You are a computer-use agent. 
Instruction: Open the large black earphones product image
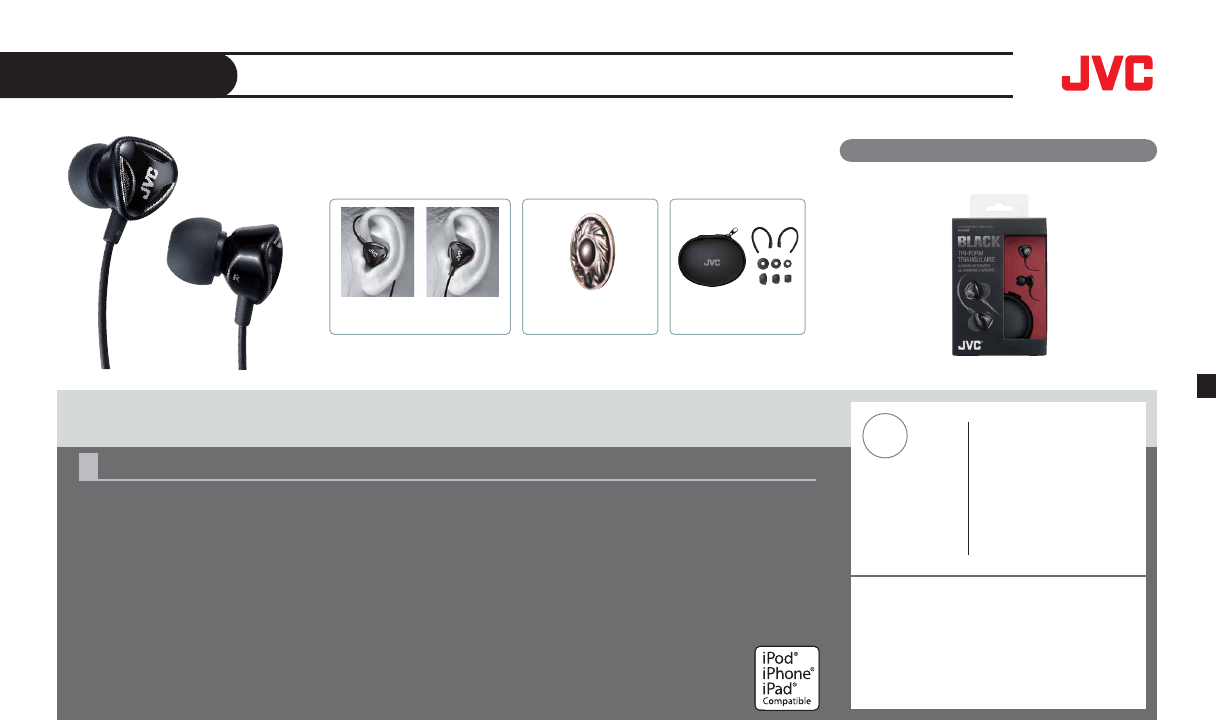175,252
